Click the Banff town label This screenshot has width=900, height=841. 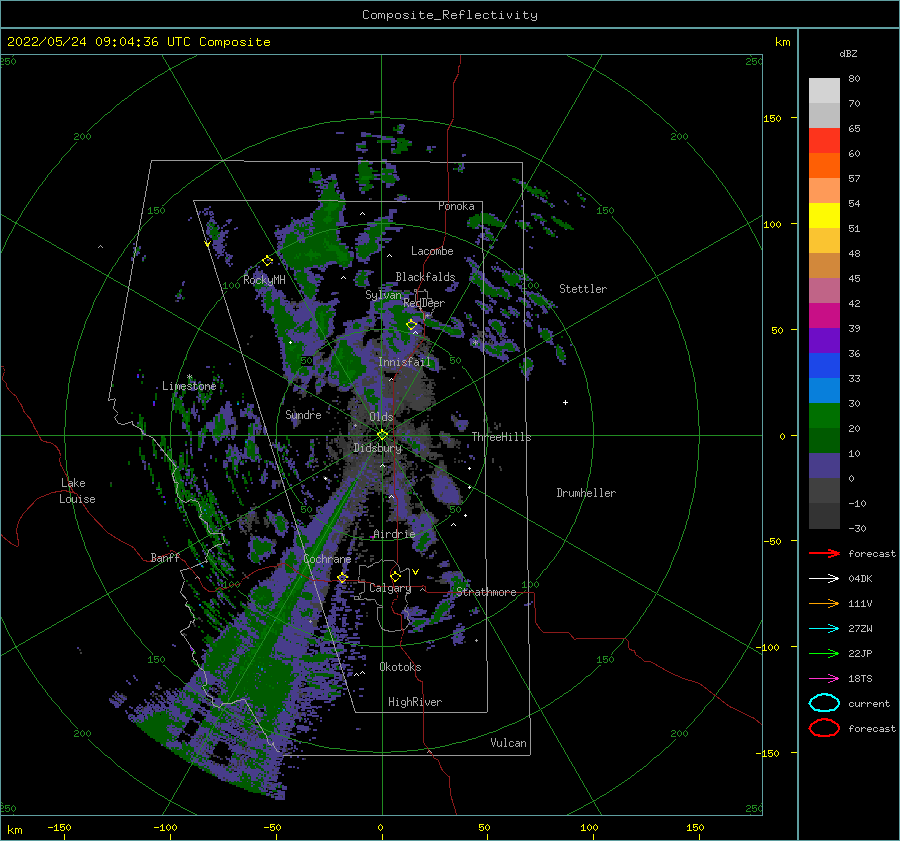(x=165, y=558)
